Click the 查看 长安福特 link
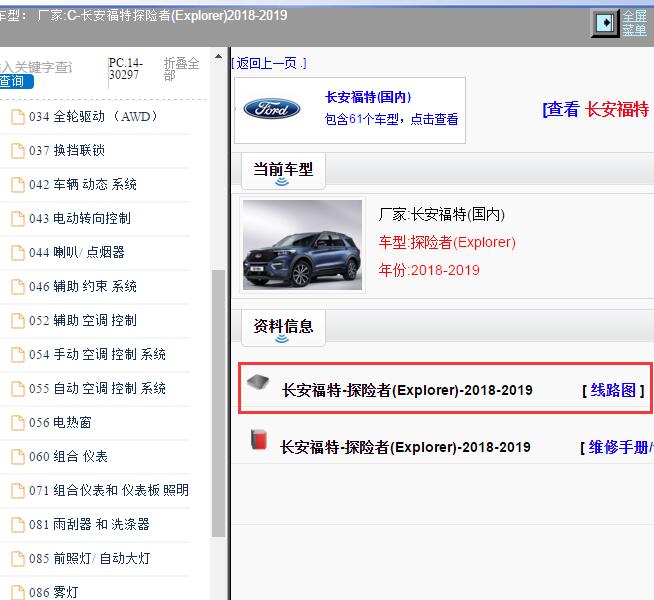The height and width of the screenshot is (600, 654). point(596,110)
